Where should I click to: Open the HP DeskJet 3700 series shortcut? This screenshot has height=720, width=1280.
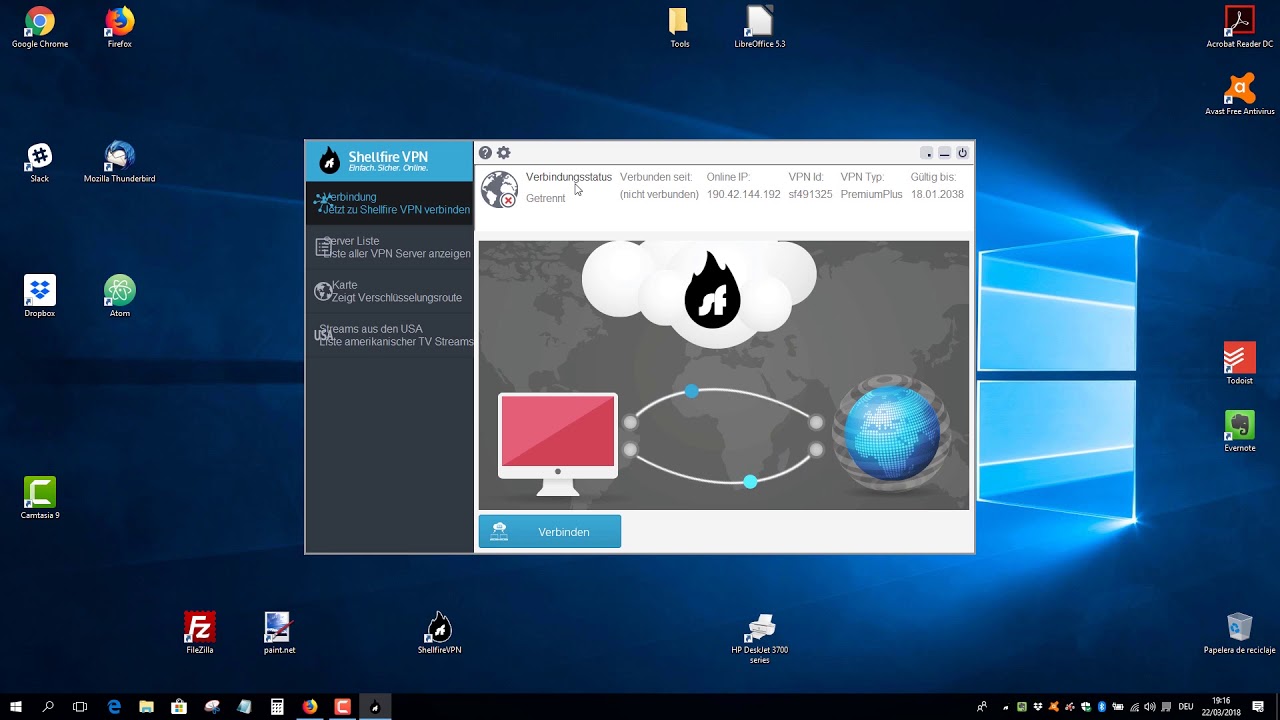click(760, 639)
